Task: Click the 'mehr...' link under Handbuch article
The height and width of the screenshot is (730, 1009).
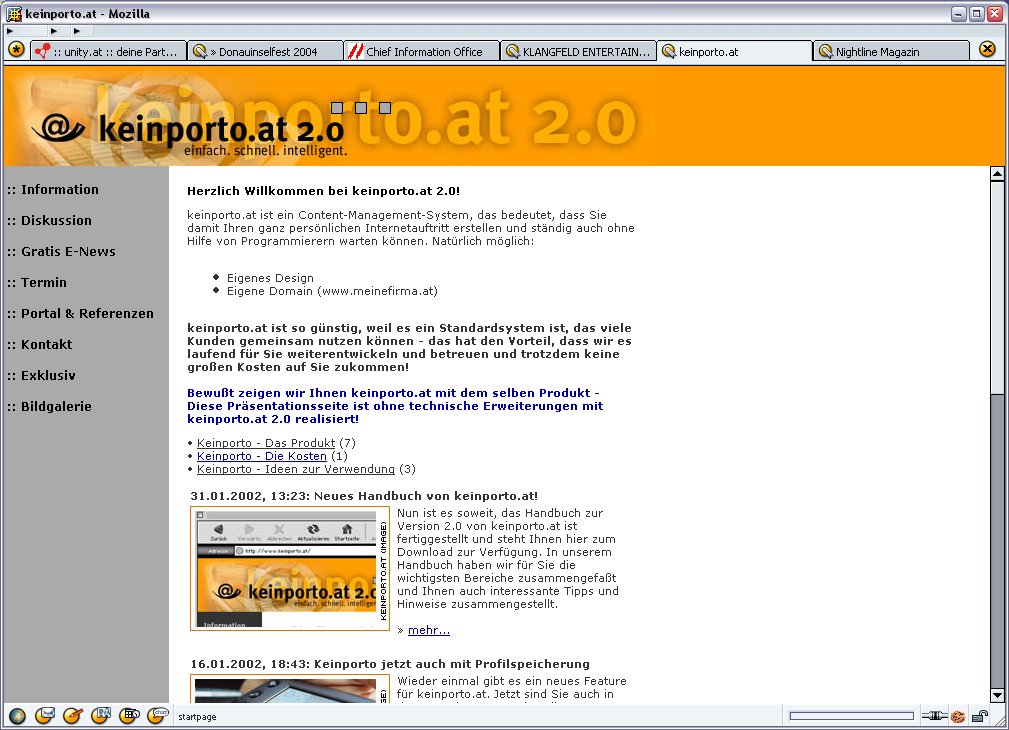Action: pos(428,630)
